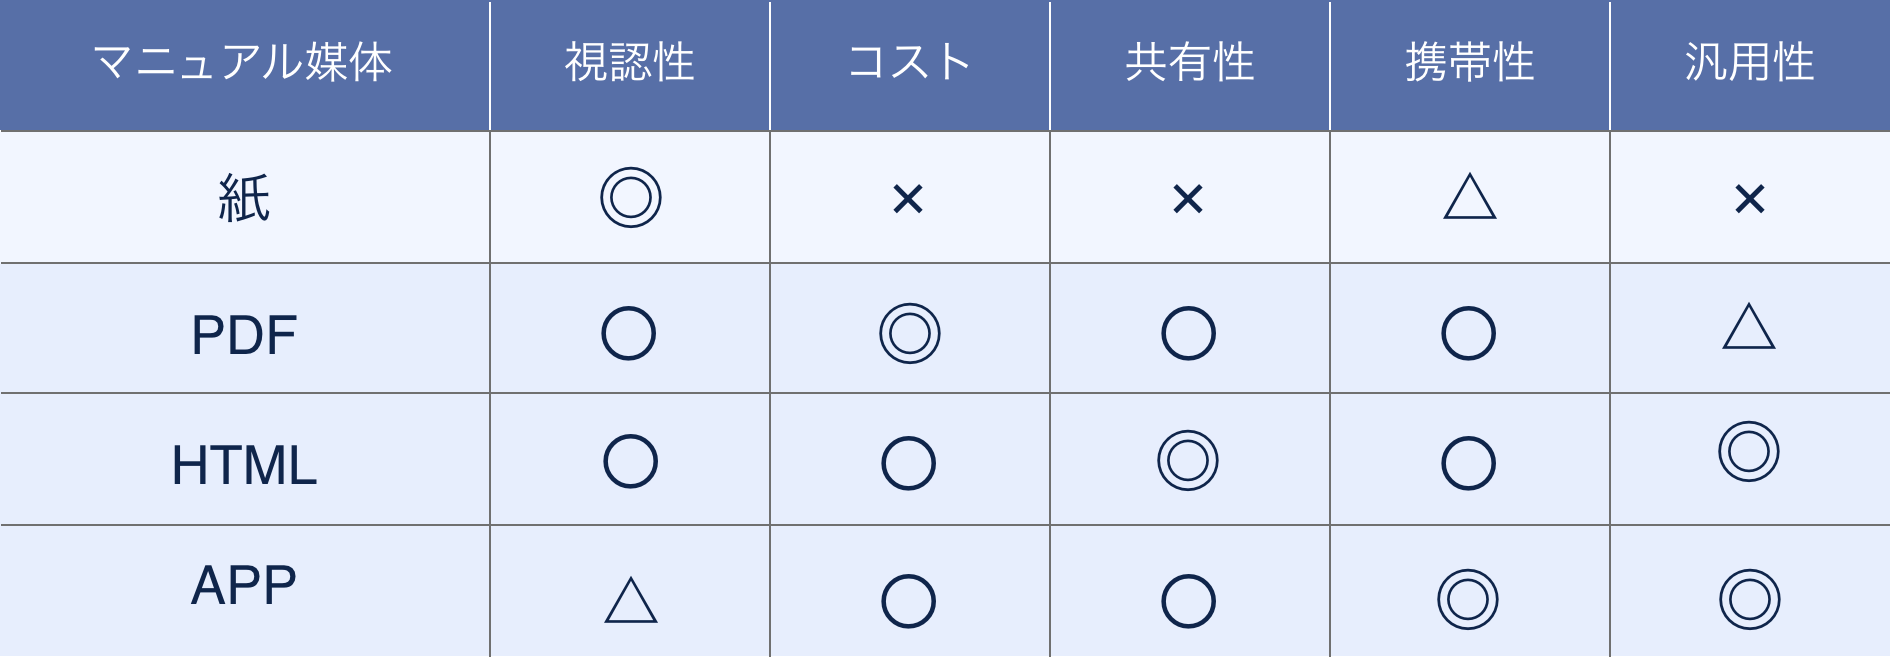This screenshot has width=1890, height=666.
Task: Select the 汎用性 column header
Action: coord(1749,63)
